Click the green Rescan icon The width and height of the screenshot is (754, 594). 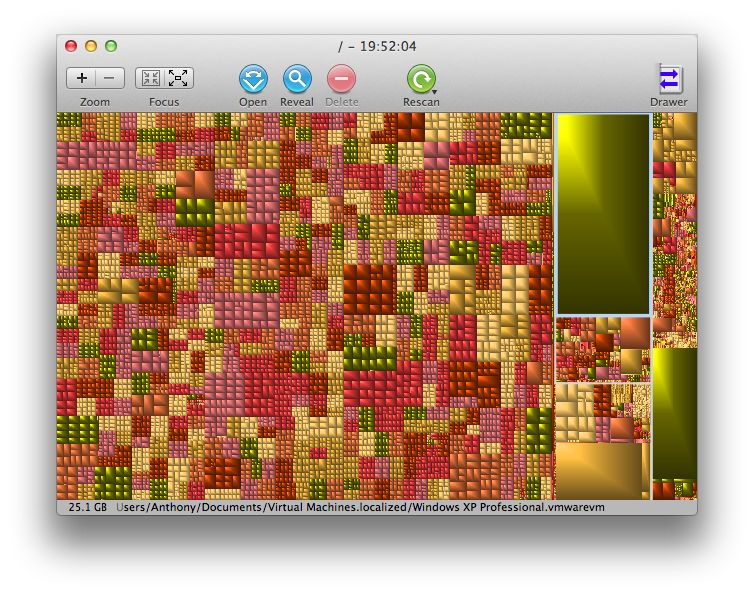coord(421,79)
